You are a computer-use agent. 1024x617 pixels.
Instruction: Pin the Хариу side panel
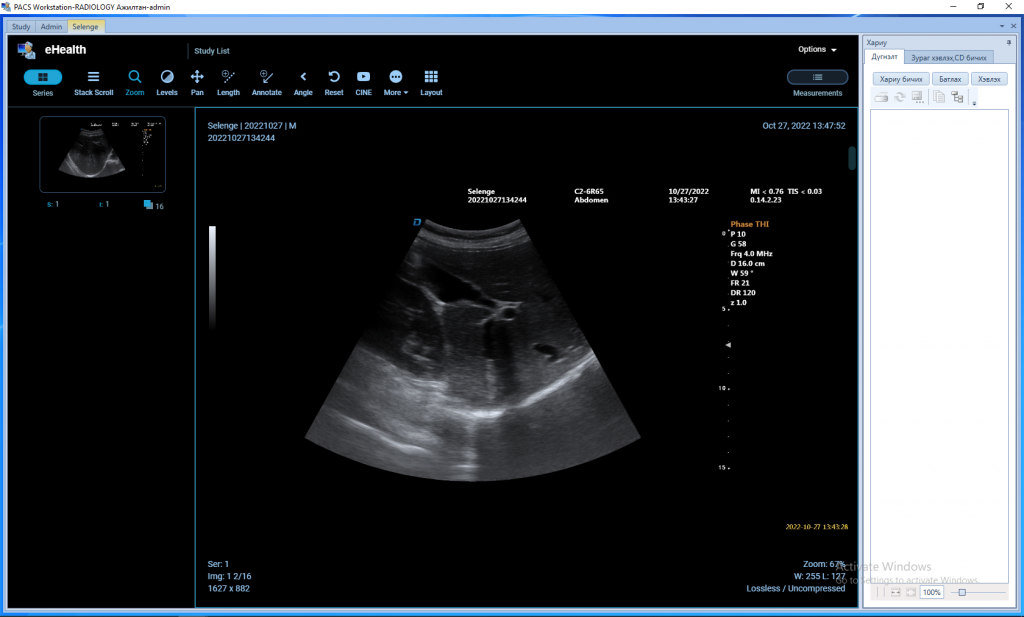[x=1008, y=42]
